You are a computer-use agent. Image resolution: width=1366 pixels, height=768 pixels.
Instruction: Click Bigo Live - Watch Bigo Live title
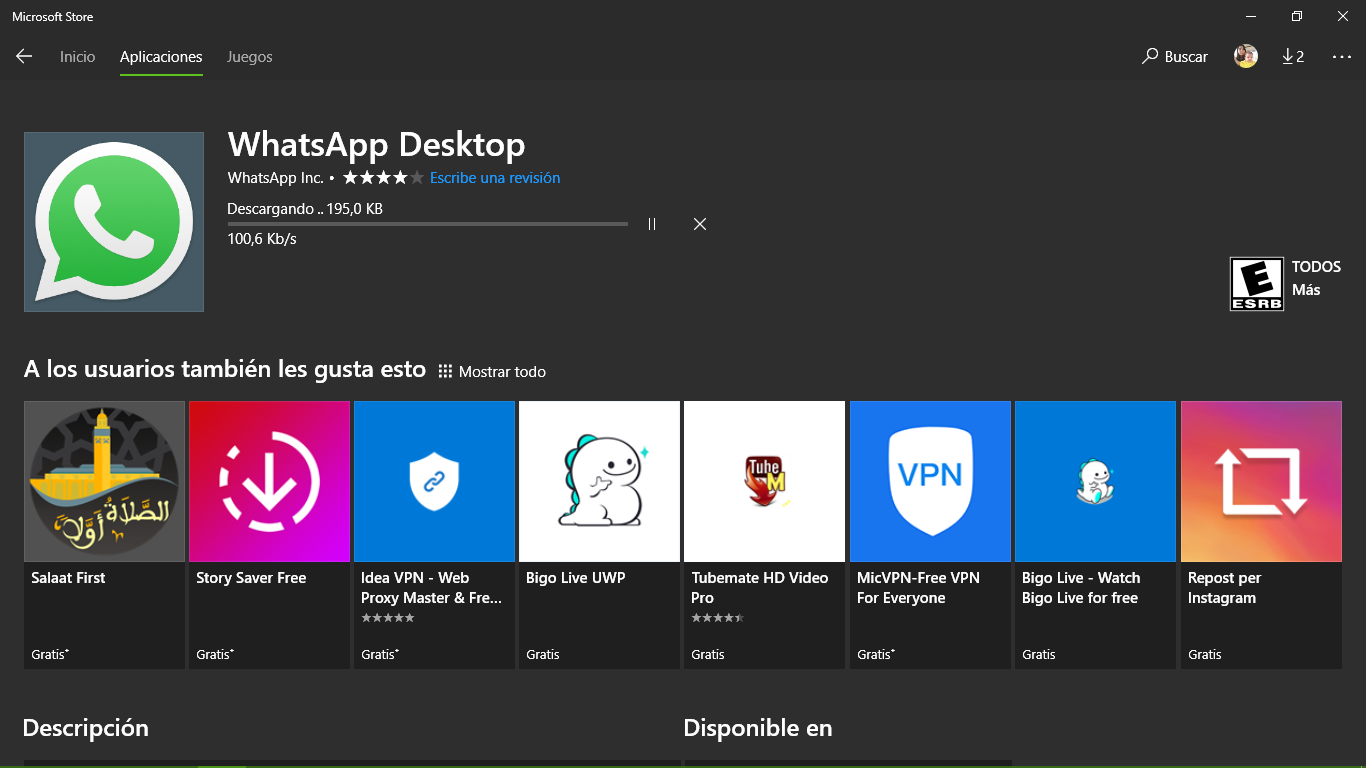[x=1081, y=588]
